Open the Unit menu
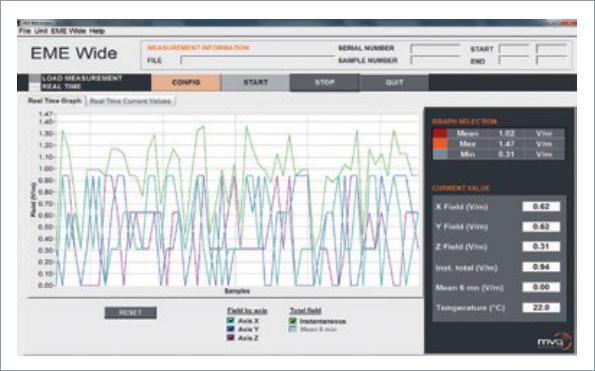Viewport: 595px width, 371px height. [x=41, y=31]
